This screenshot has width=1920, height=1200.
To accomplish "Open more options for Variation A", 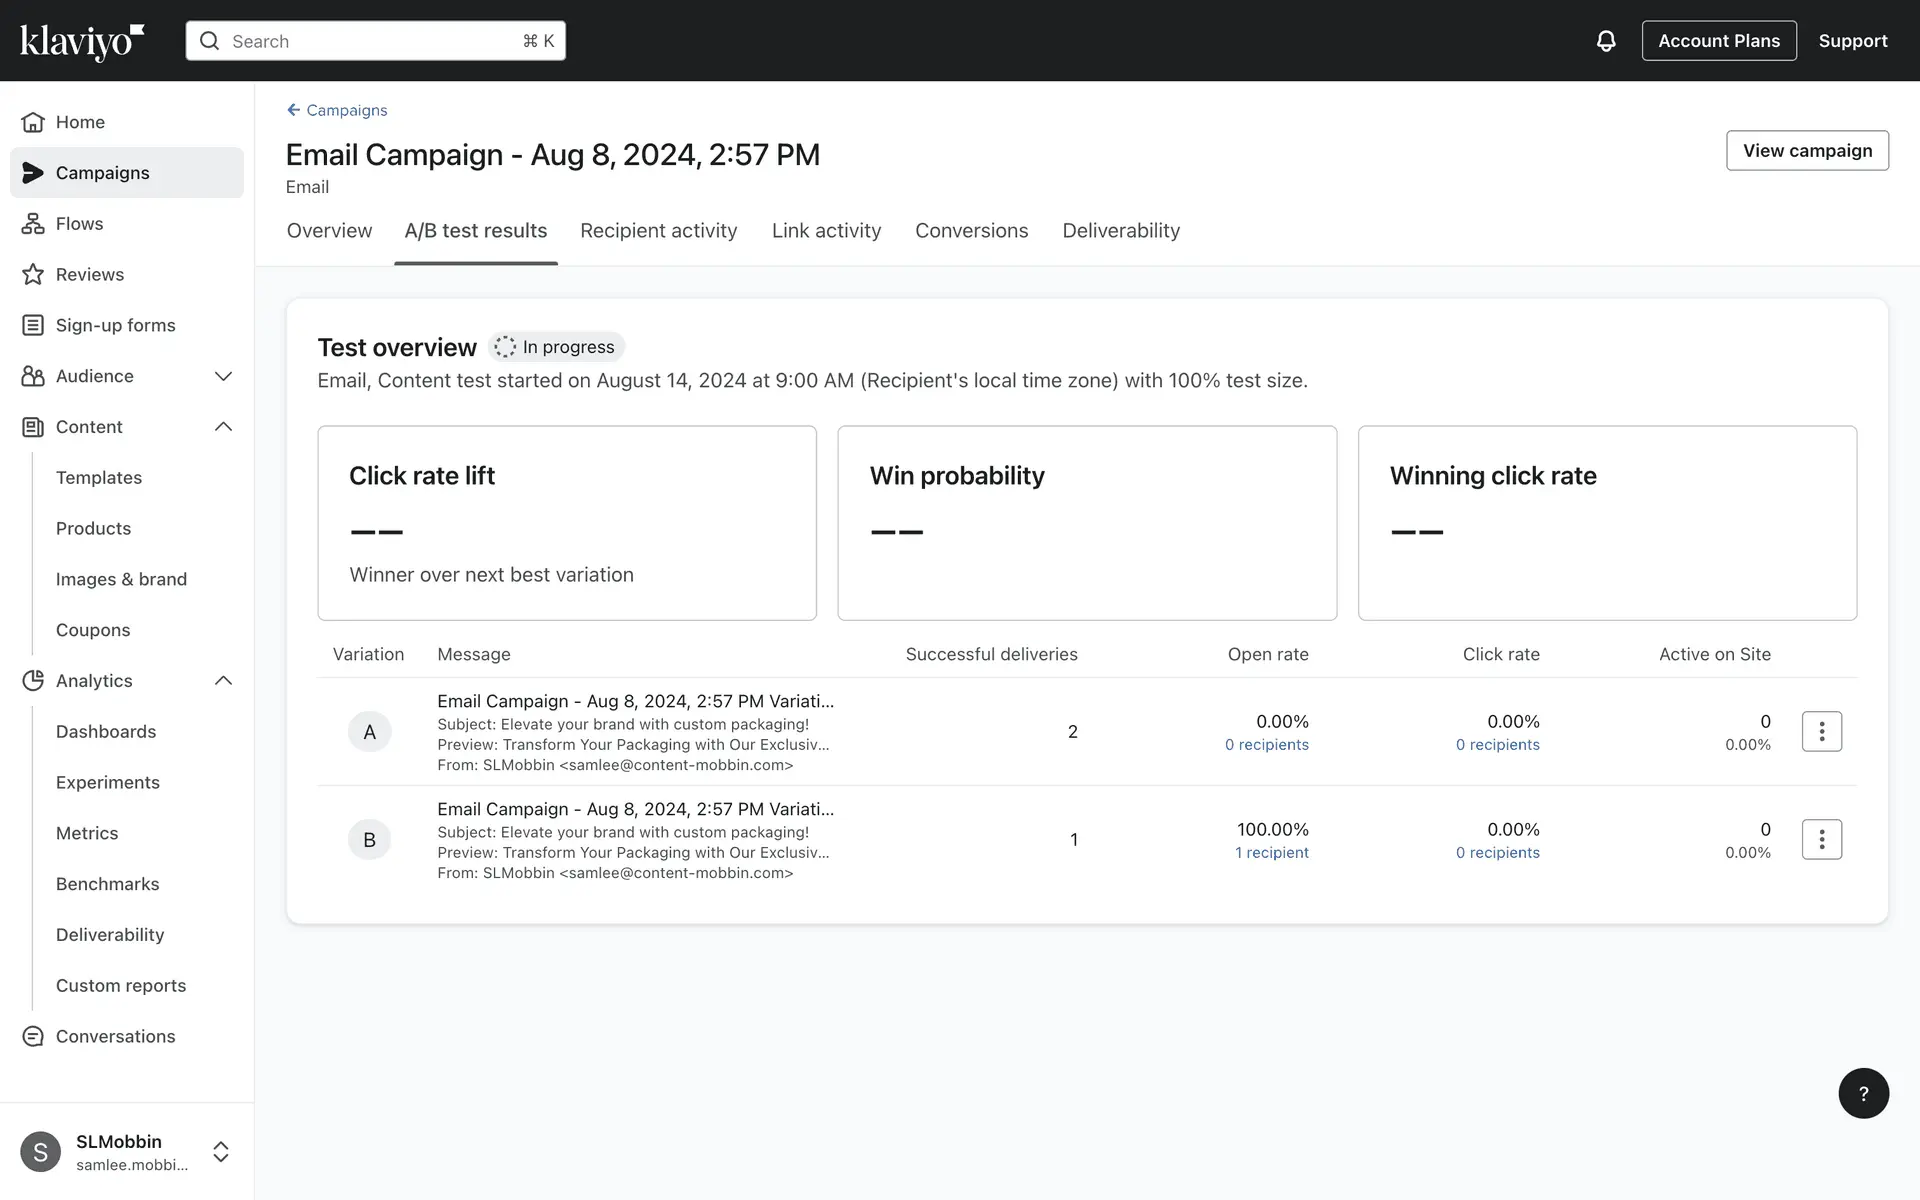I will [1821, 732].
